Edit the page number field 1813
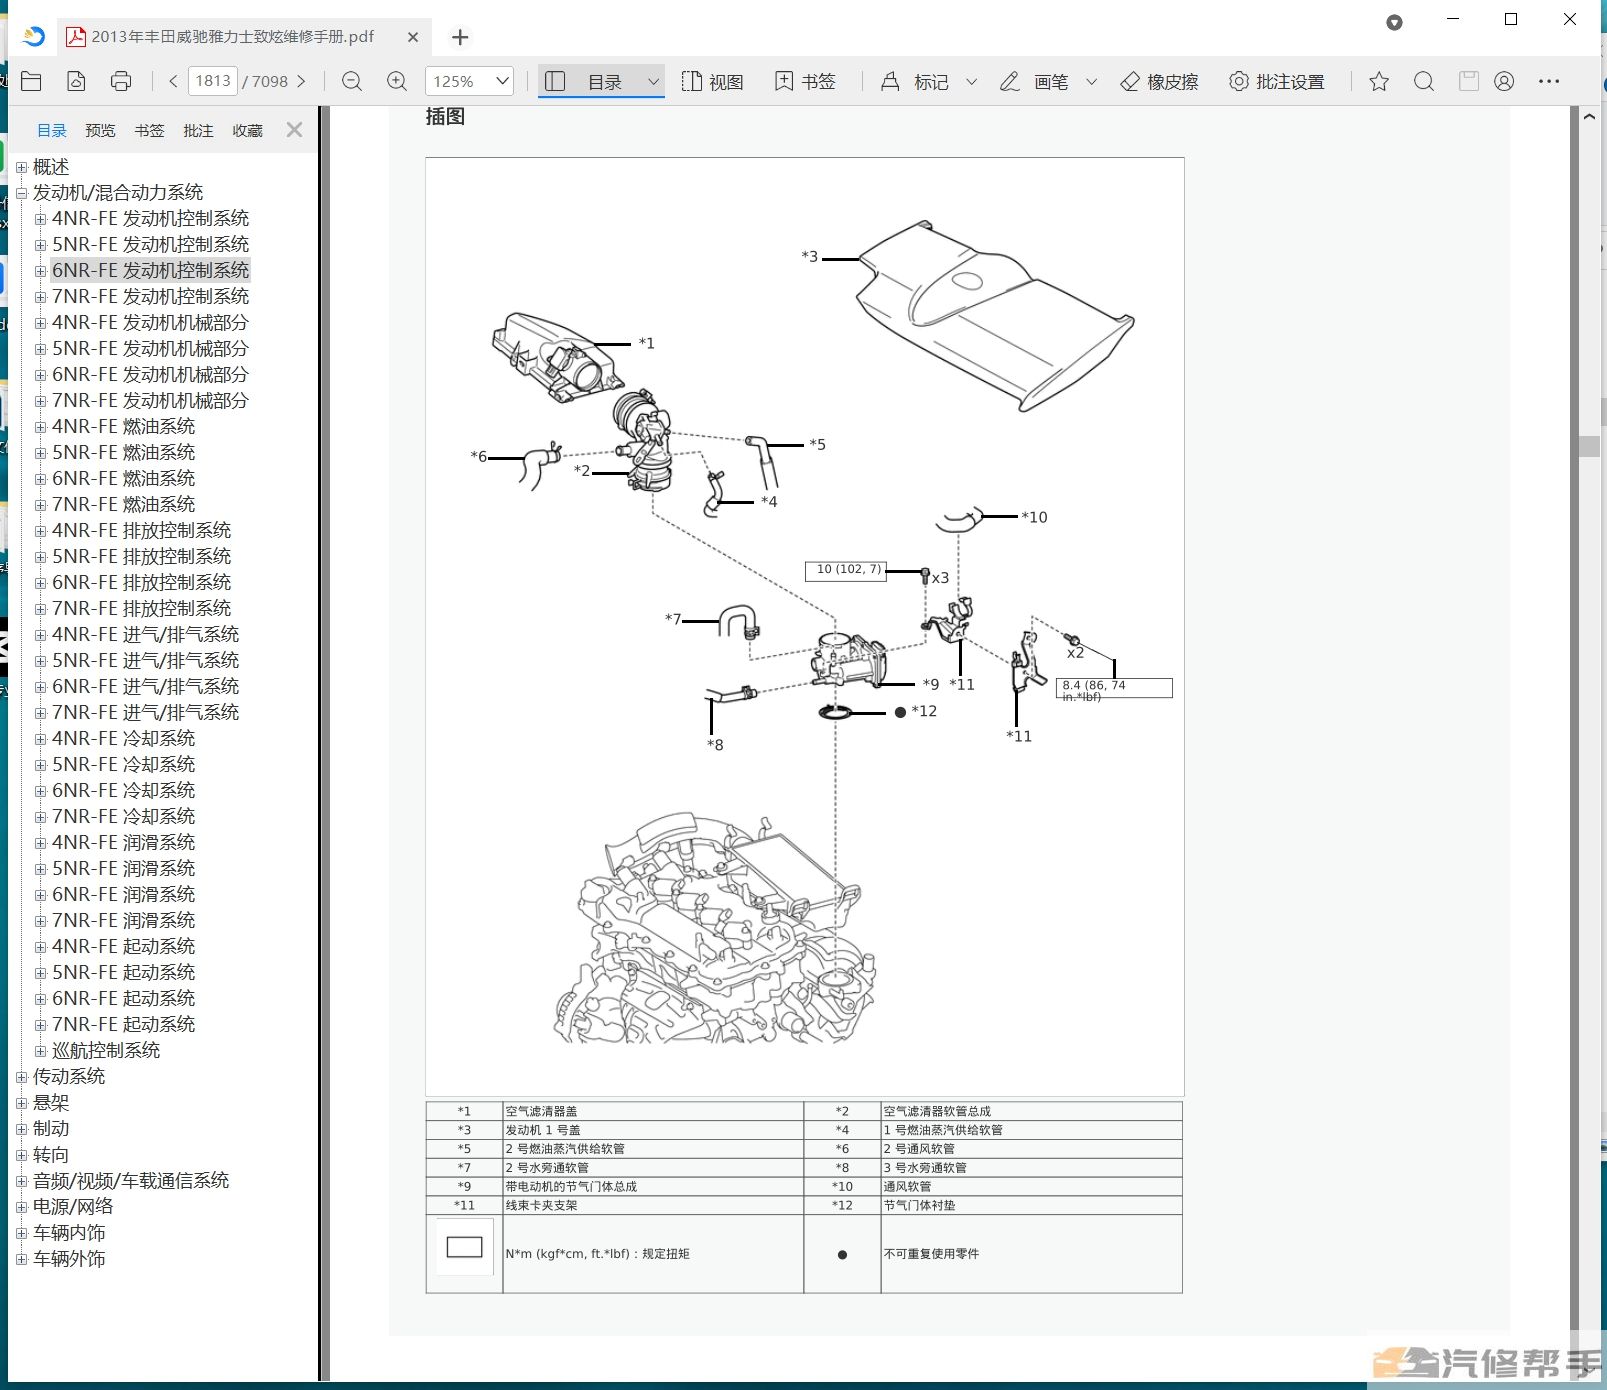The image size is (1607, 1390). [x=212, y=81]
